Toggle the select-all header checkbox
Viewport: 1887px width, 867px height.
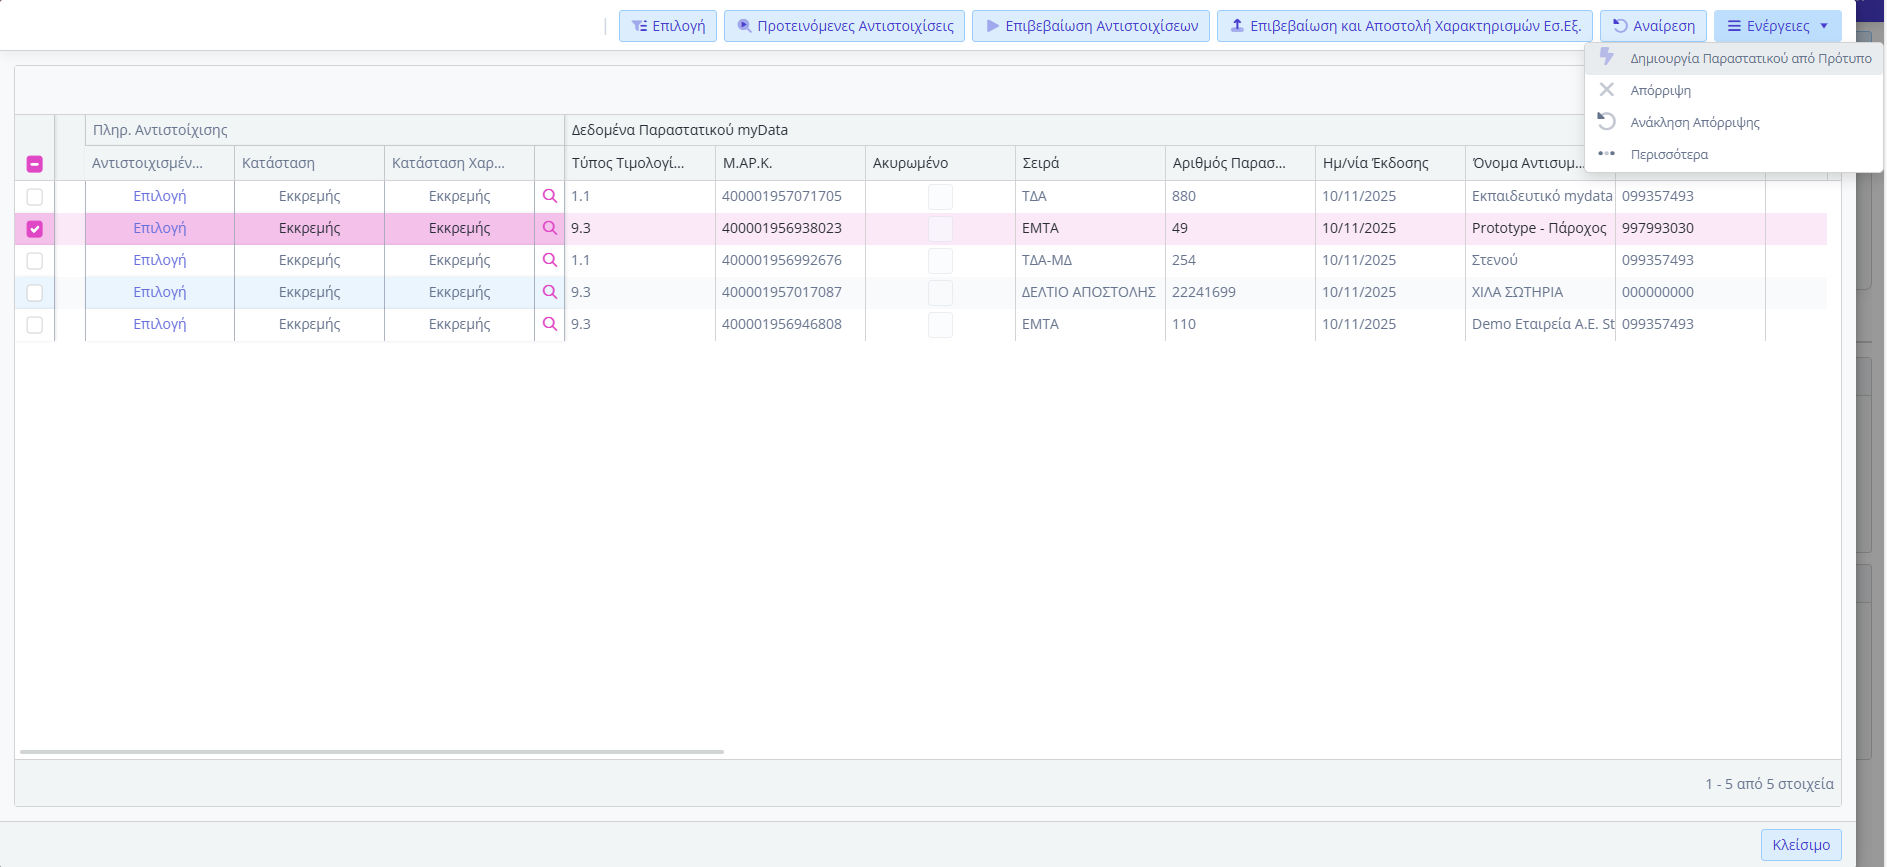(x=35, y=164)
